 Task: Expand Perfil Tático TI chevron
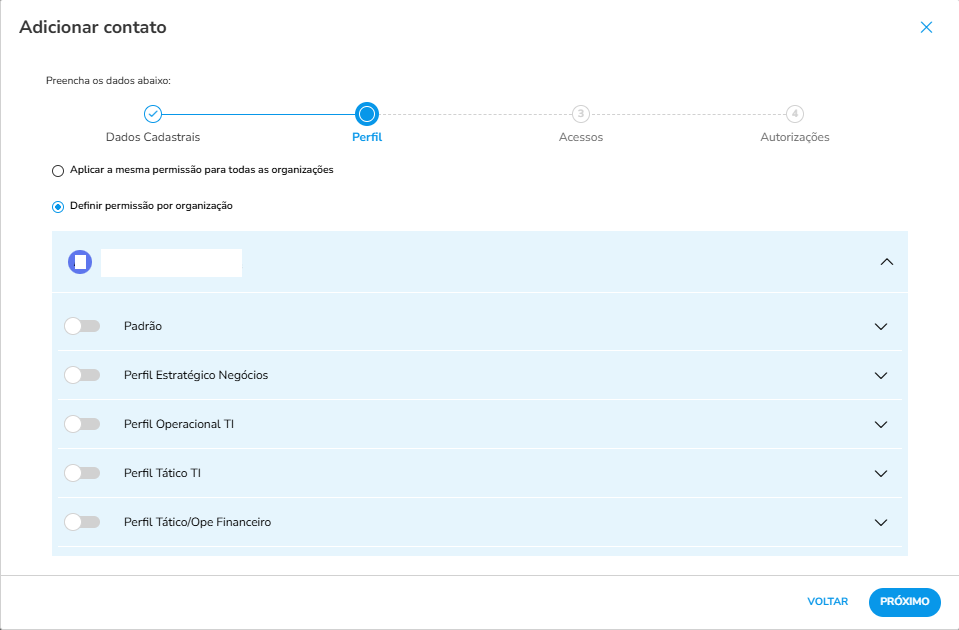coord(881,473)
